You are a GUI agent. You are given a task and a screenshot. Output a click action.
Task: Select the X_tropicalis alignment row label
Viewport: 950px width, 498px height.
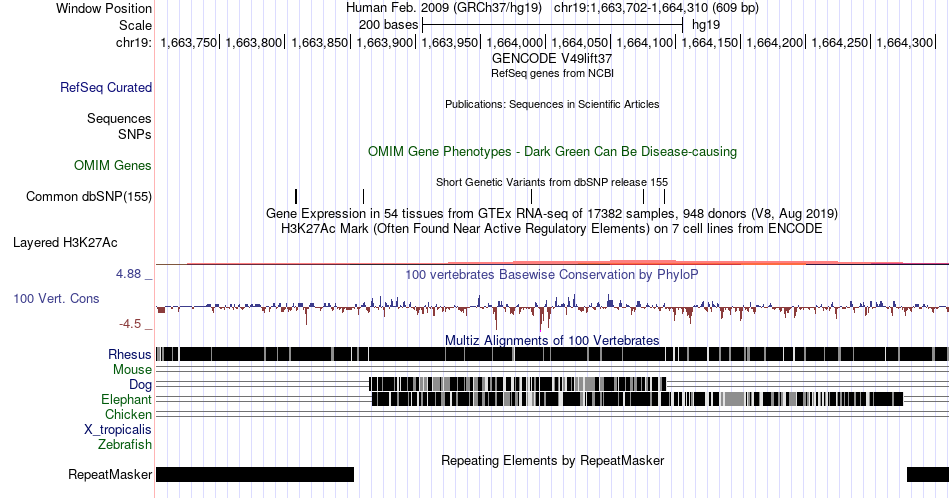click(x=117, y=430)
